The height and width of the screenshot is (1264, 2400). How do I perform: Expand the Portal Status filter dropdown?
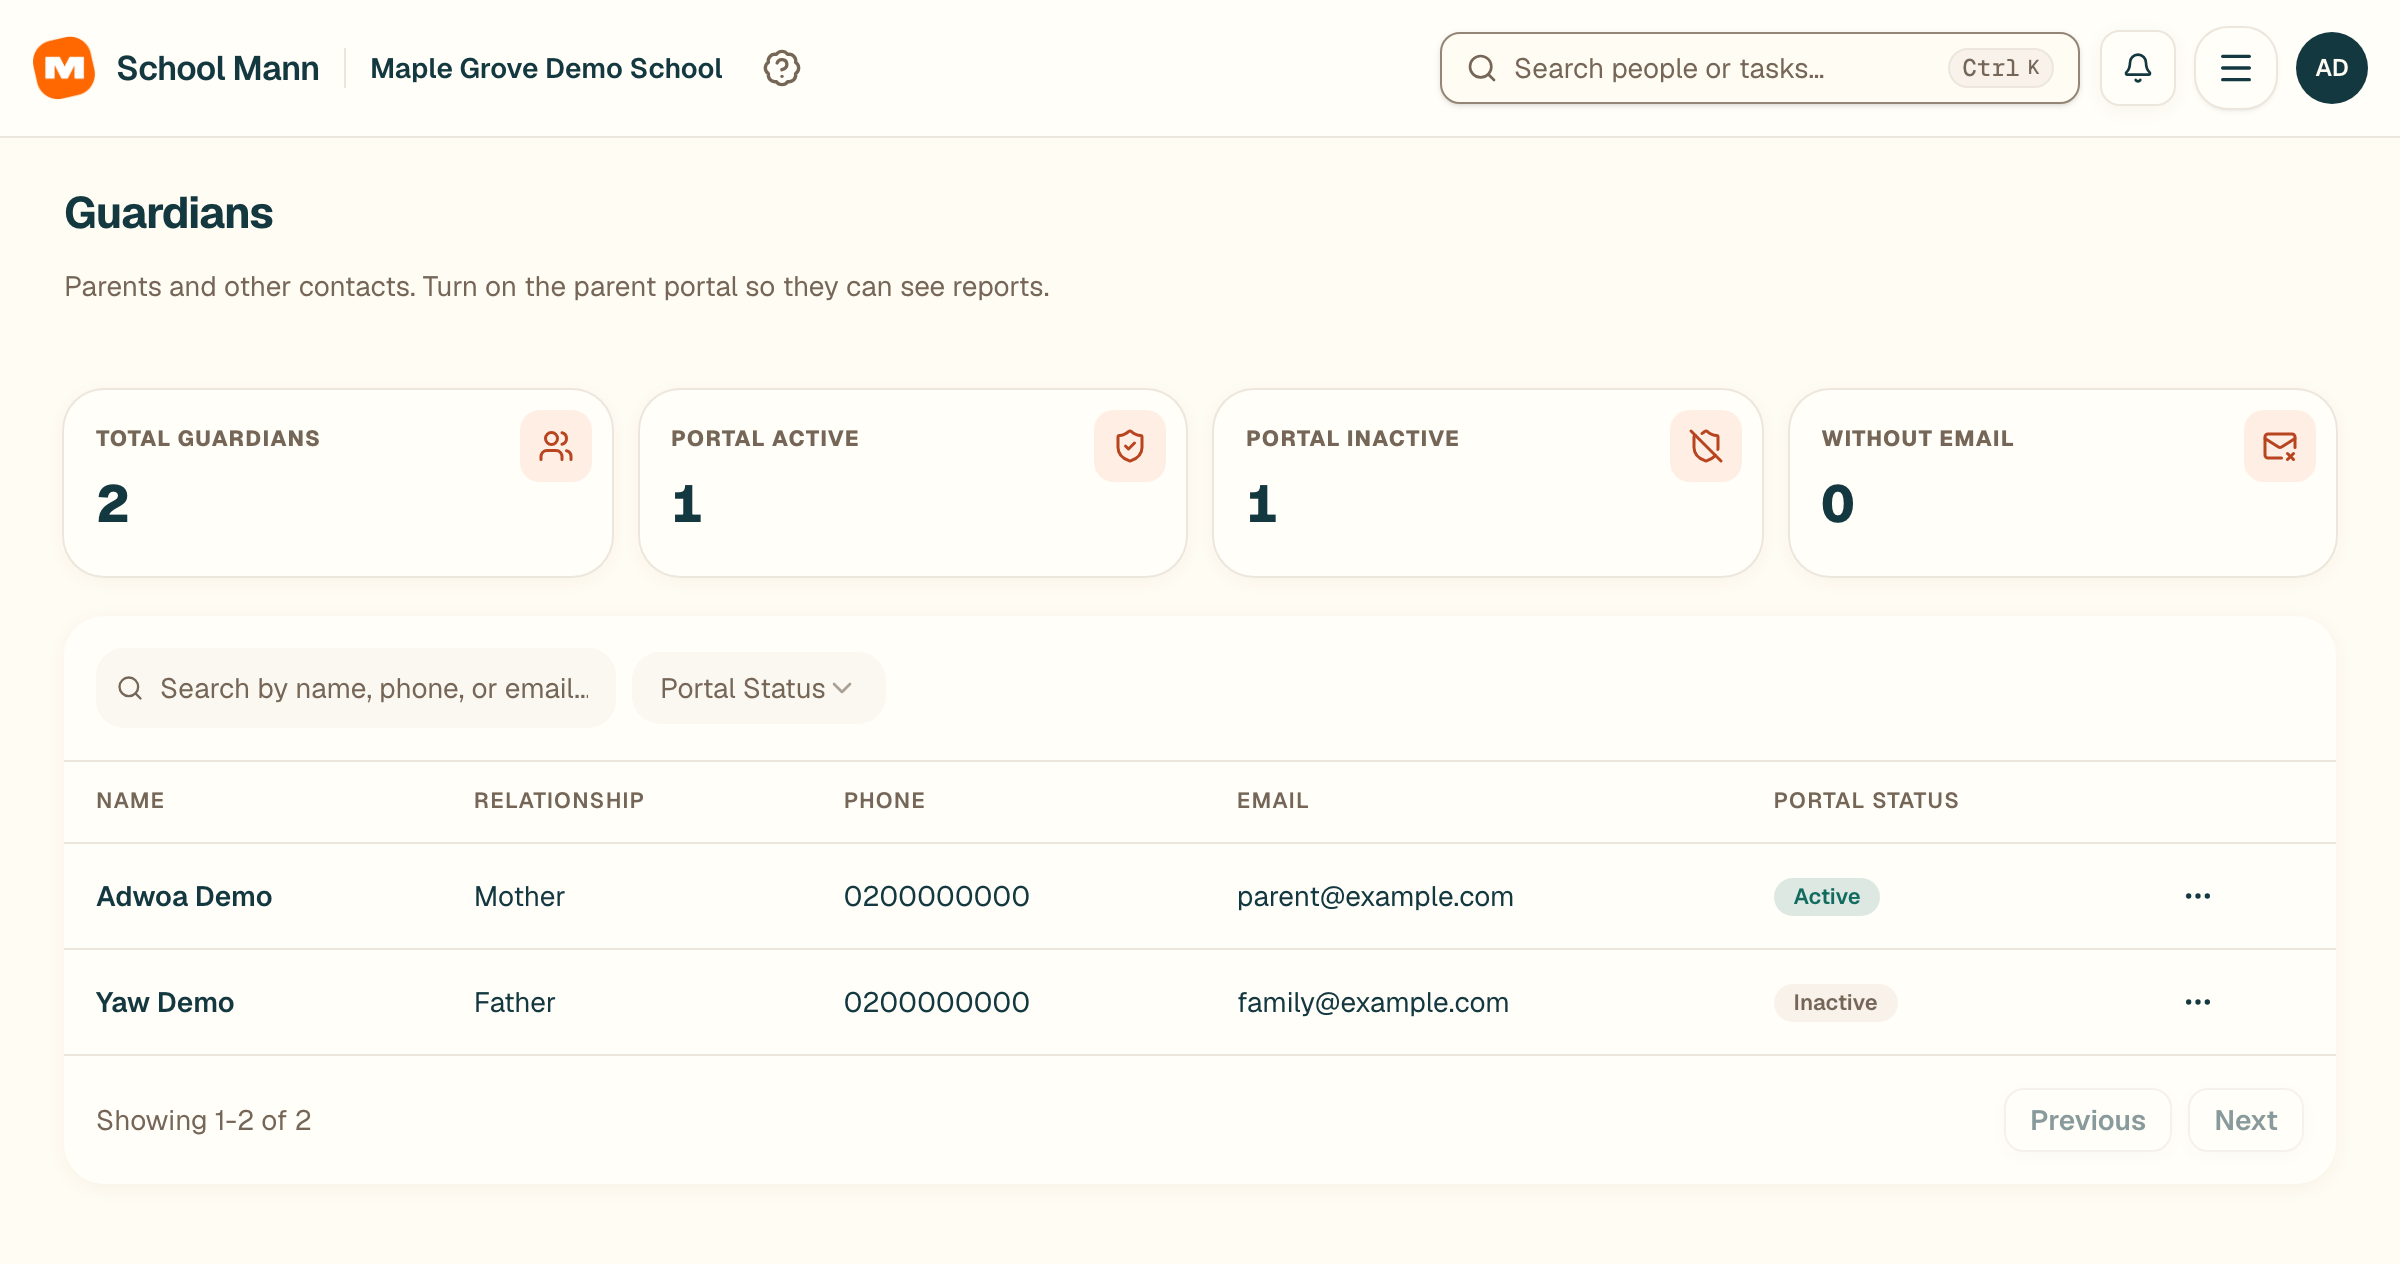(758, 688)
